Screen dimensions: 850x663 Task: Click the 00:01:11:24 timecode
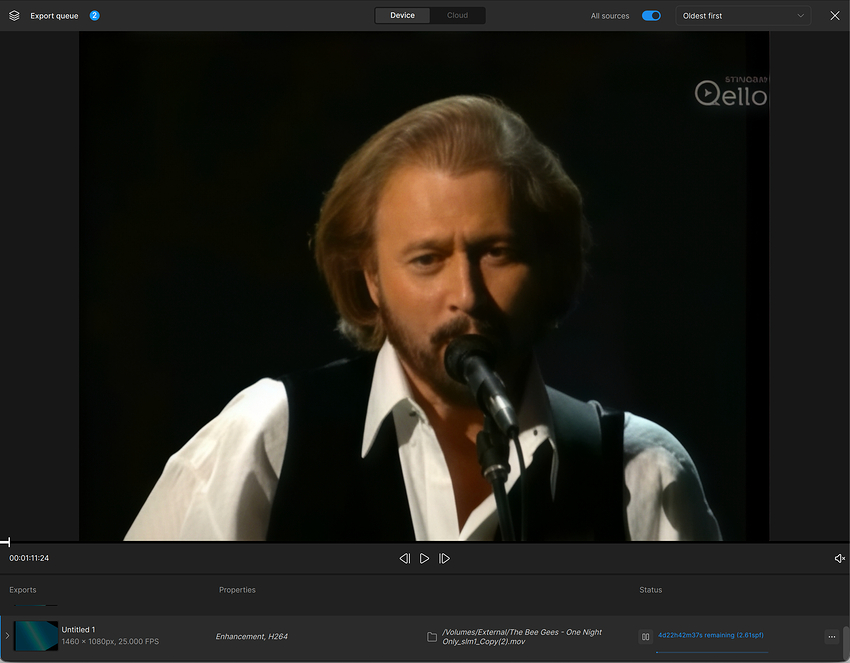pos(29,558)
